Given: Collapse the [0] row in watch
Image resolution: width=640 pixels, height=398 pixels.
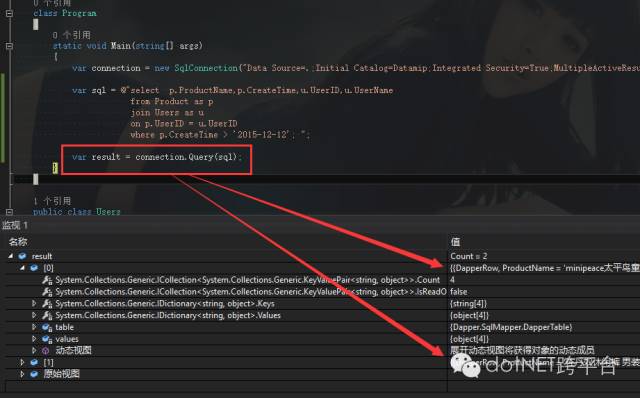Looking at the screenshot, I should click(x=22, y=268).
